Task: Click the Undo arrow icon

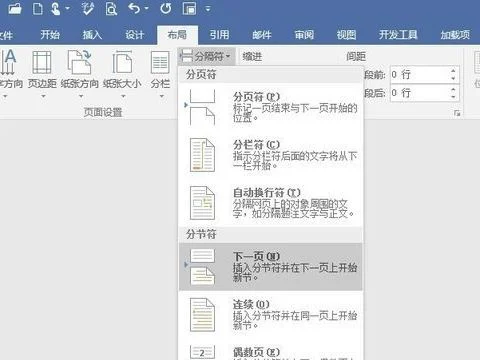Action: click(134, 8)
